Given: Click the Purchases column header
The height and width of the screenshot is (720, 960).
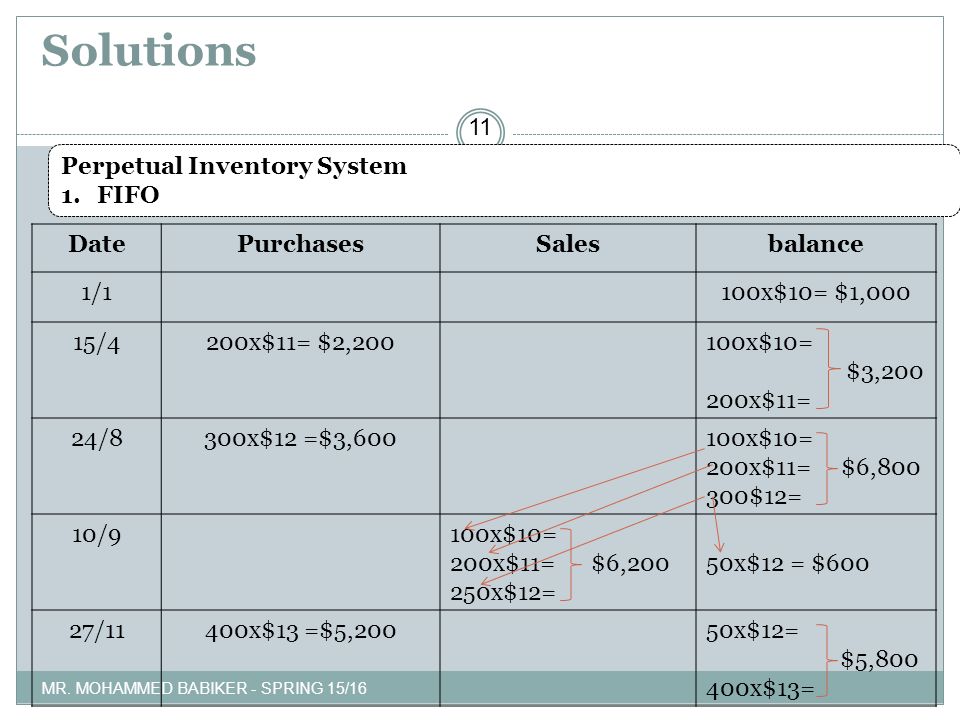Looking at the screenshot, I should (x=301, y=244).
